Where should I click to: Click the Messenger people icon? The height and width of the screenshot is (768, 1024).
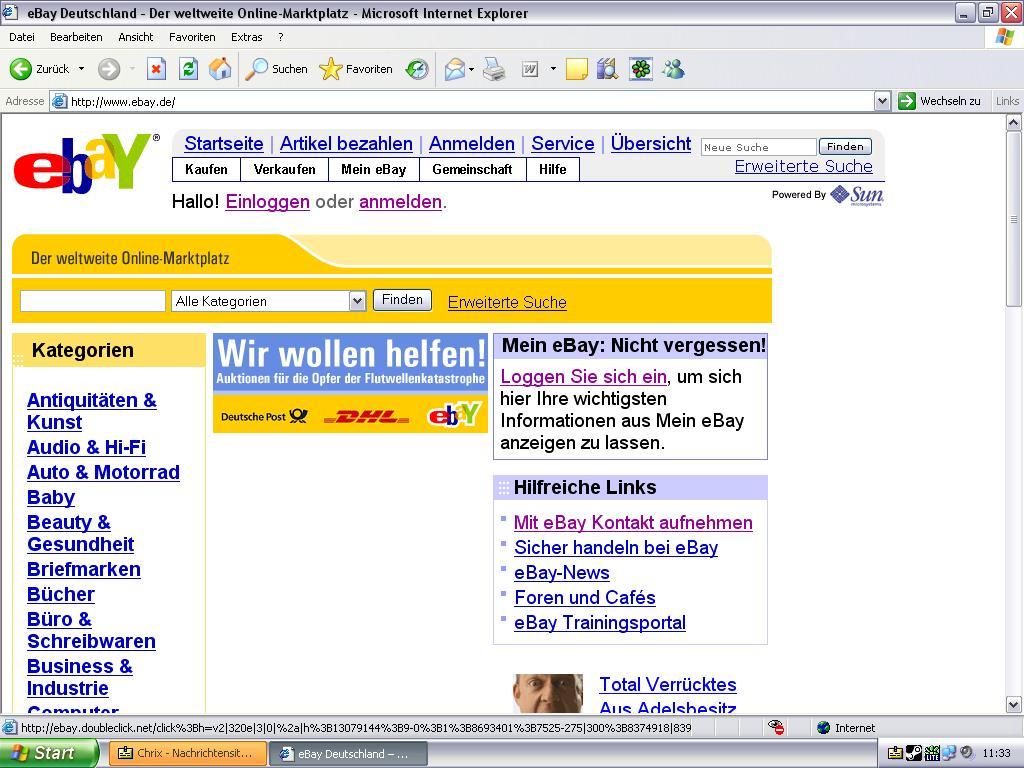coord(673,69)
